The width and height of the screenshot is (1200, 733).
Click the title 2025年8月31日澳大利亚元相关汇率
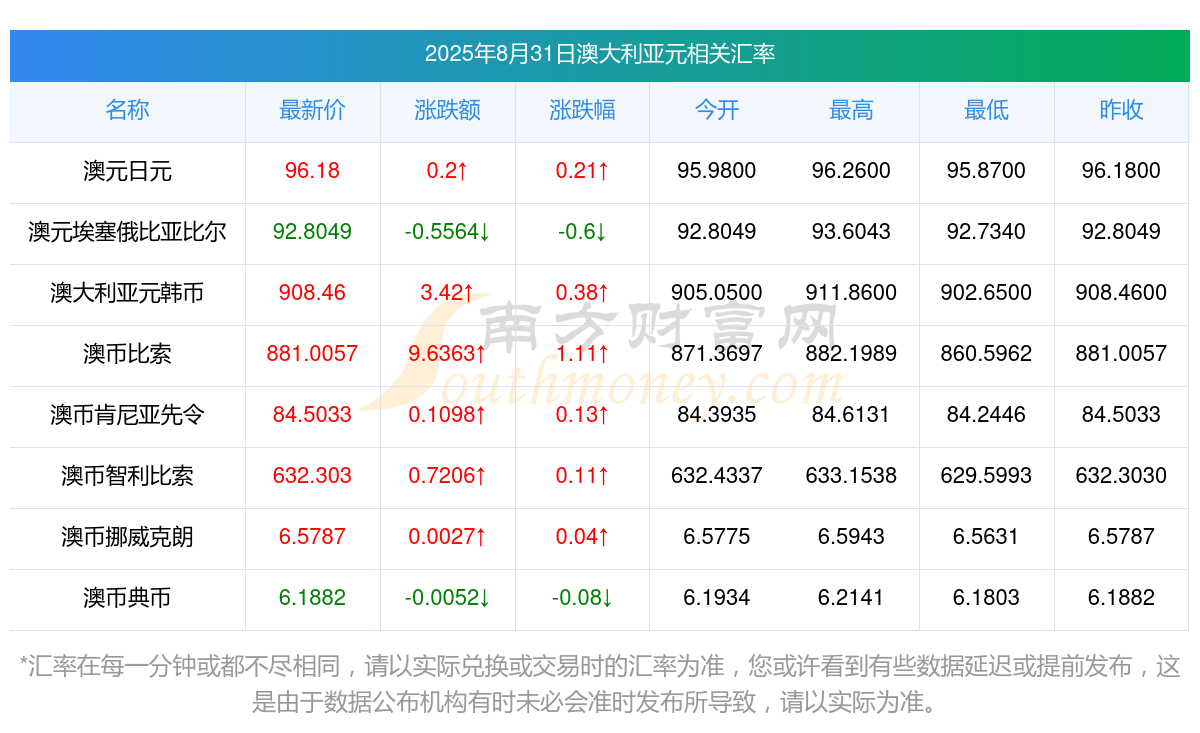point(600,54)
